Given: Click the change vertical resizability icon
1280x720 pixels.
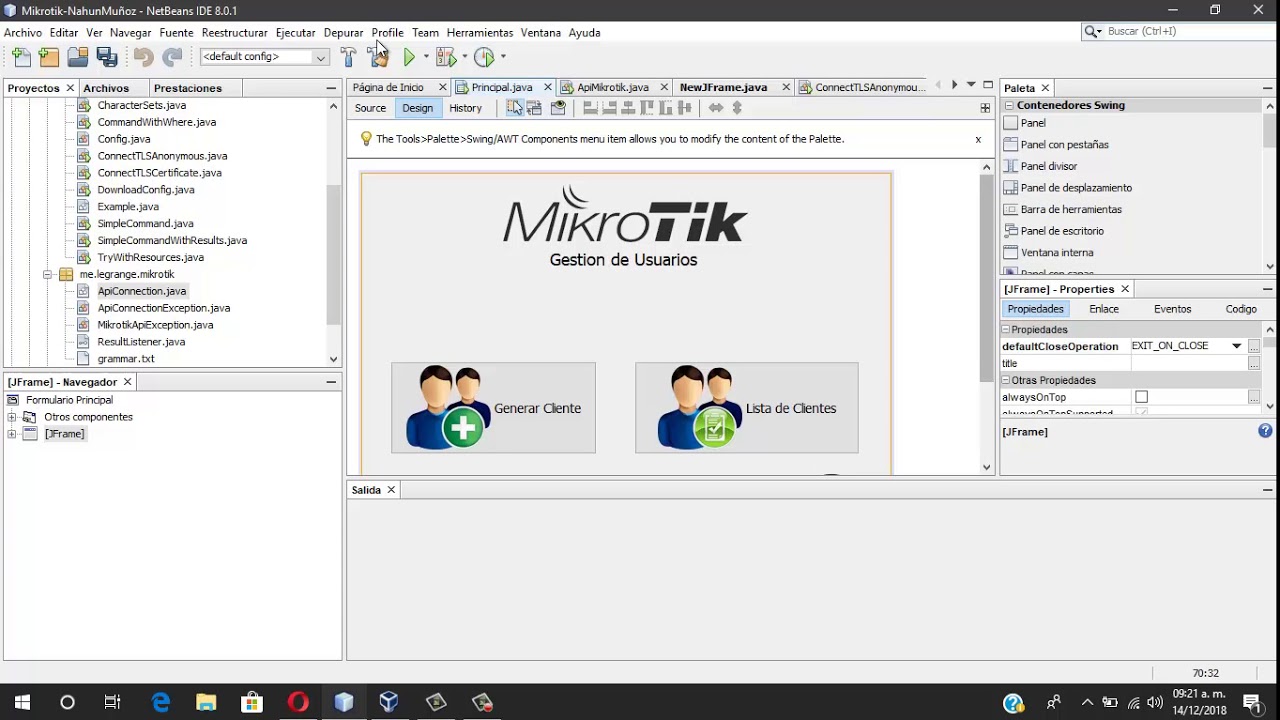Looking at the screenshot, I should (737, 108).
